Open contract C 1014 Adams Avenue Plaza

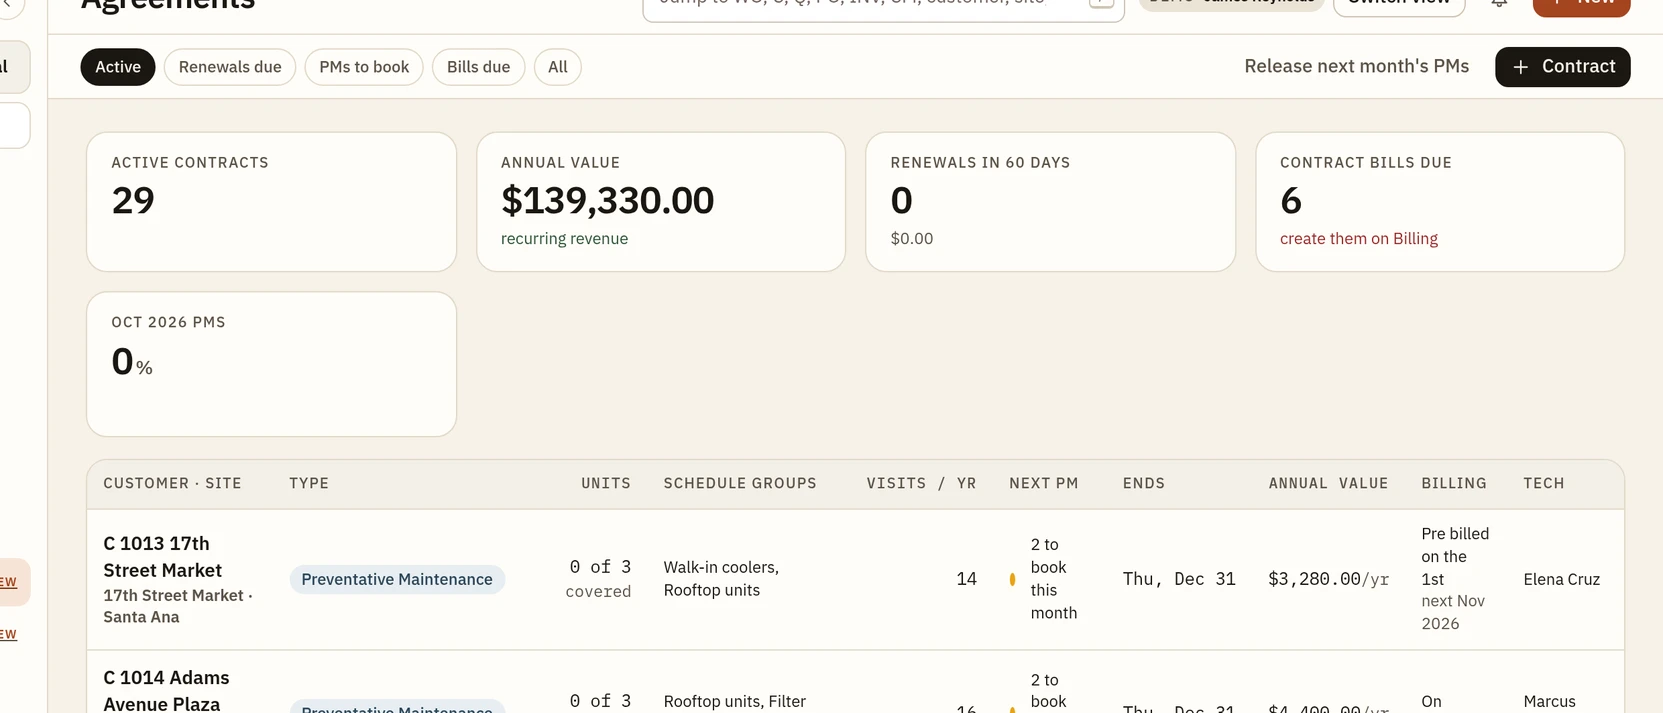click(x=166, y=691)
